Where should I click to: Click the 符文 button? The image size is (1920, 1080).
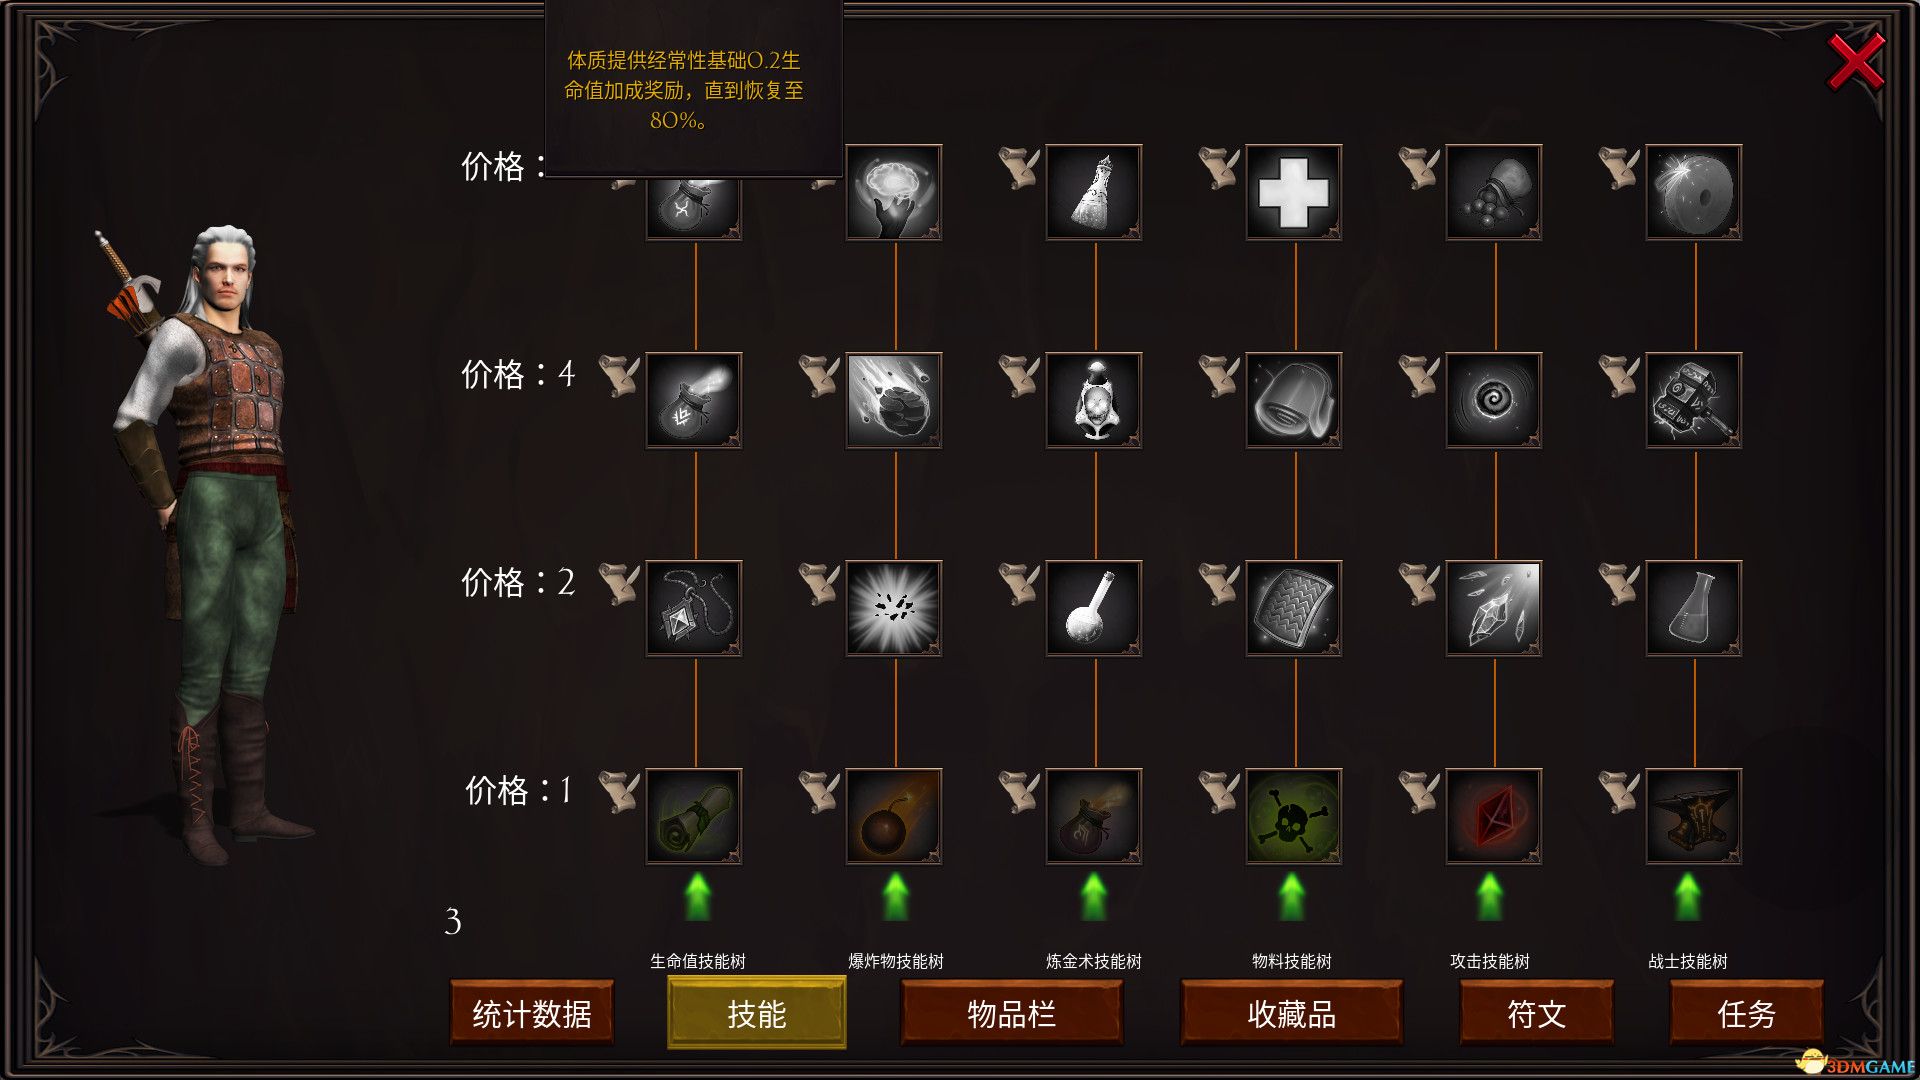pyautogui.click(x=1536, y=1013)
